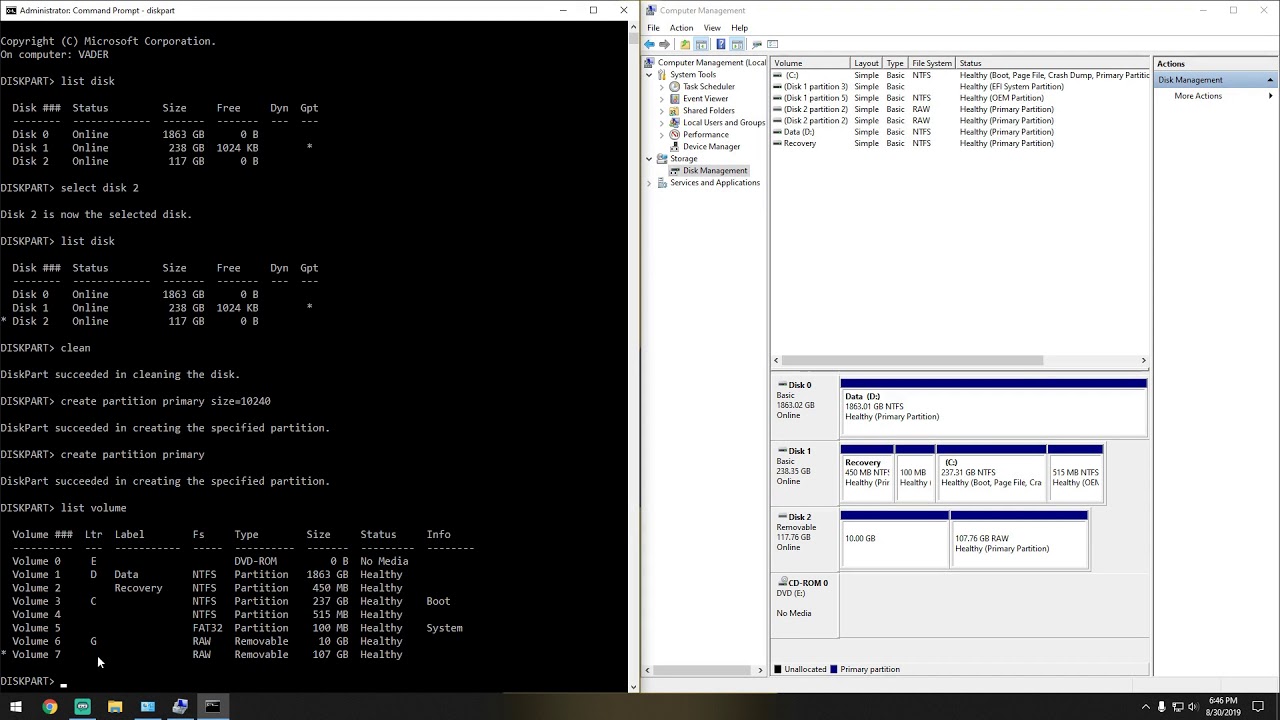Click the CD-ROM 0 DVD (E:) label
This screenshot has width=1280, height=720.
[x=804, y=604]
